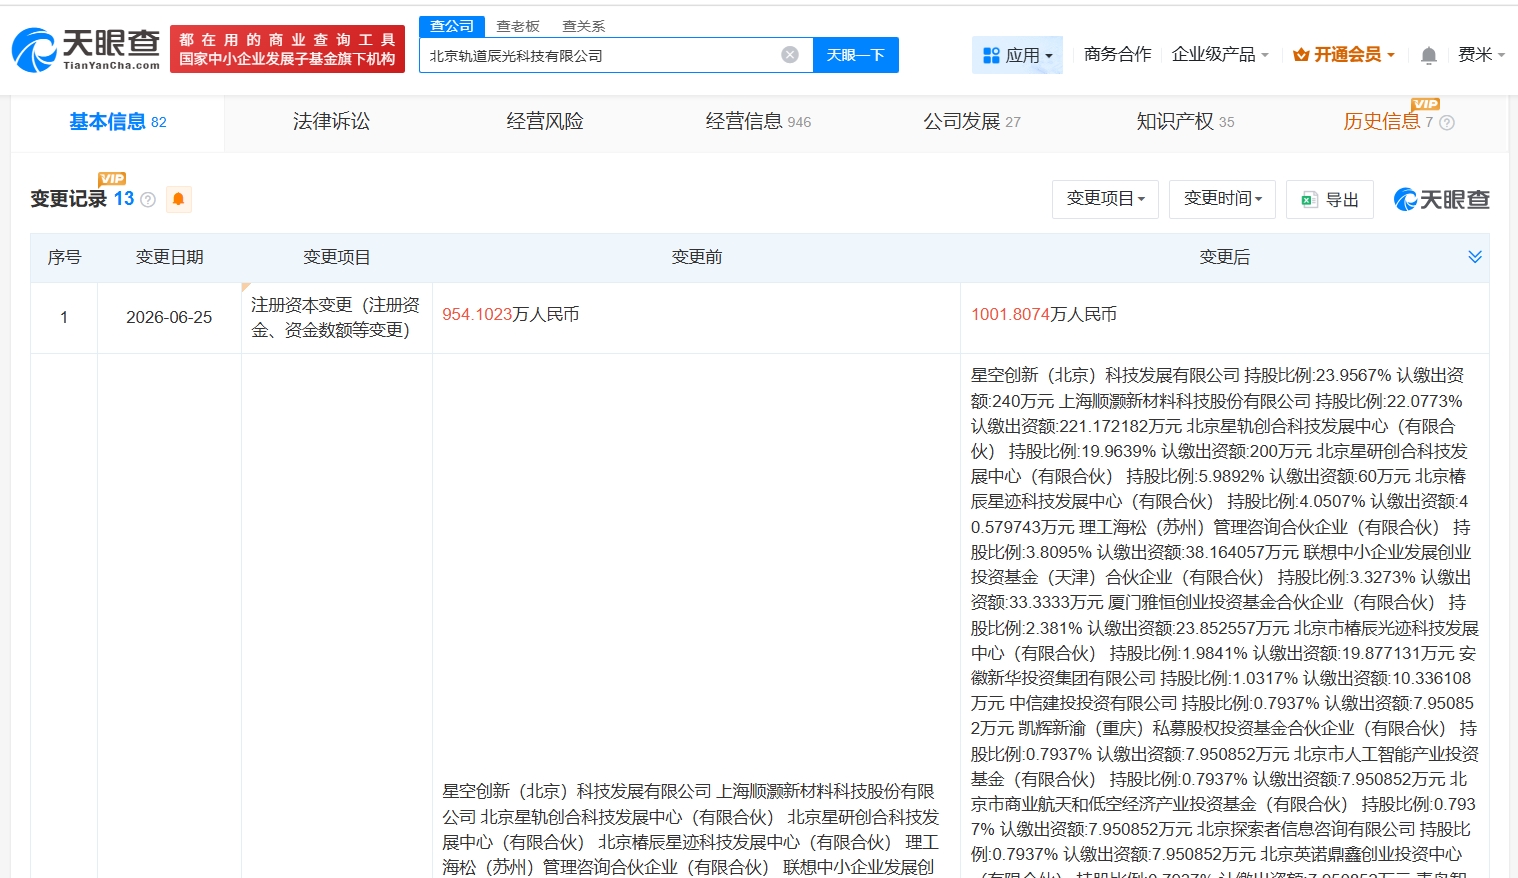Switch to the 经营信息 tab

click(758, 122)
